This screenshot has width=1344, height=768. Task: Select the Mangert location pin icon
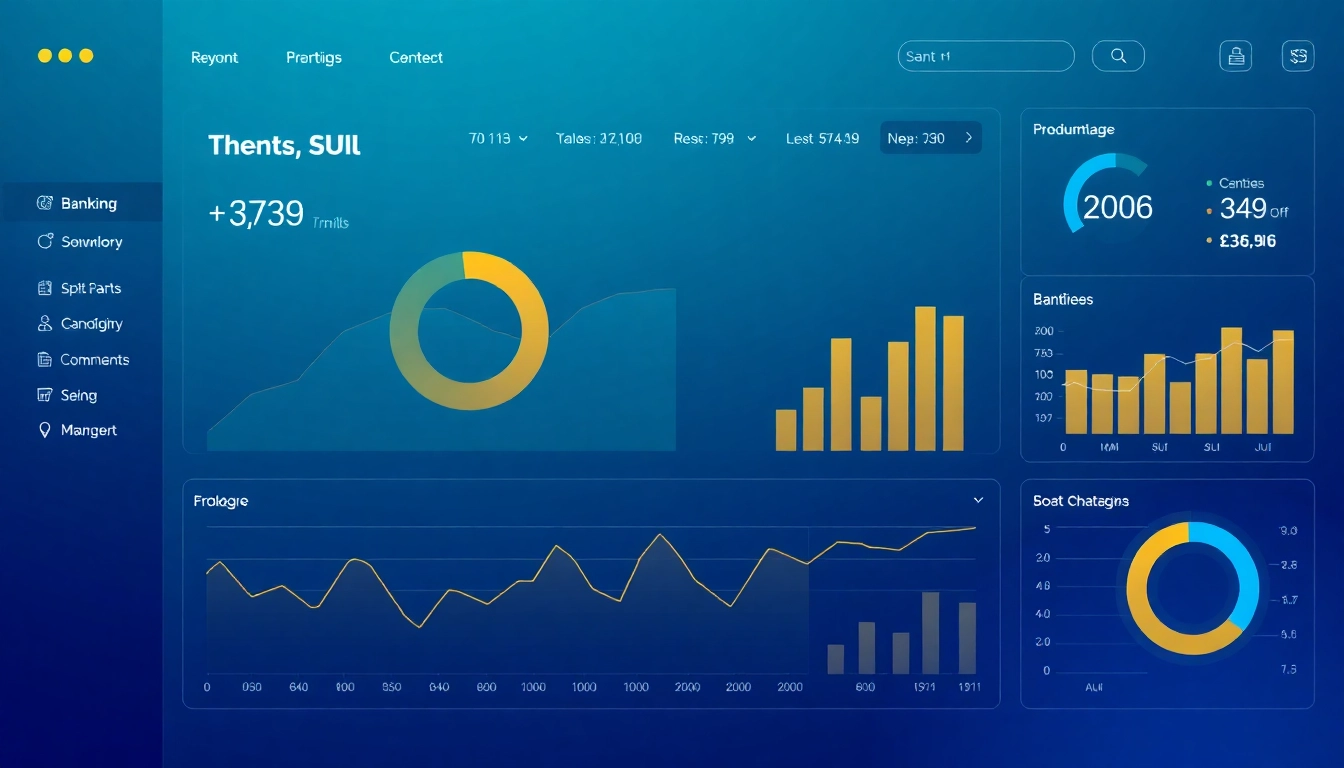(x=44, y=430)
